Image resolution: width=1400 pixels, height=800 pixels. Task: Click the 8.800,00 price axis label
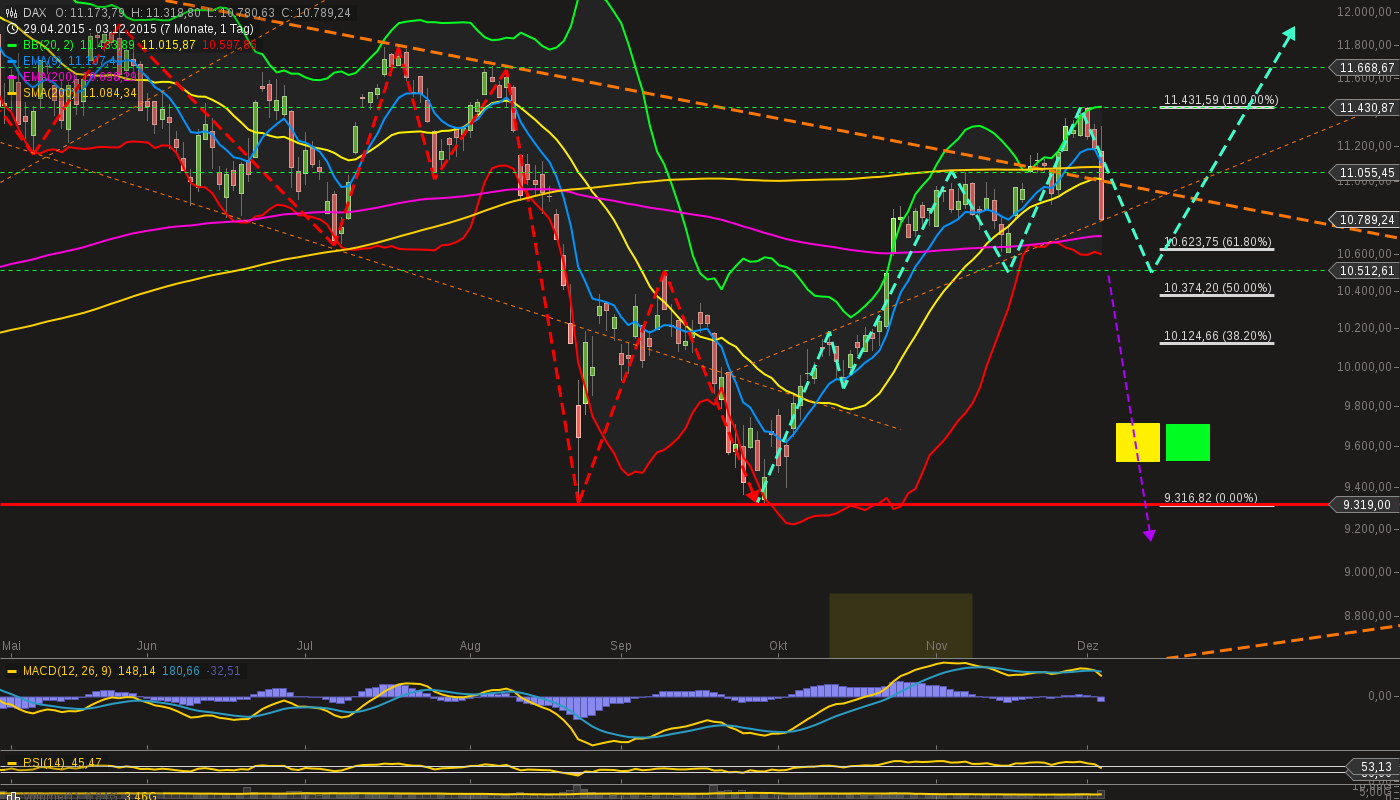tap(1369, 616)
